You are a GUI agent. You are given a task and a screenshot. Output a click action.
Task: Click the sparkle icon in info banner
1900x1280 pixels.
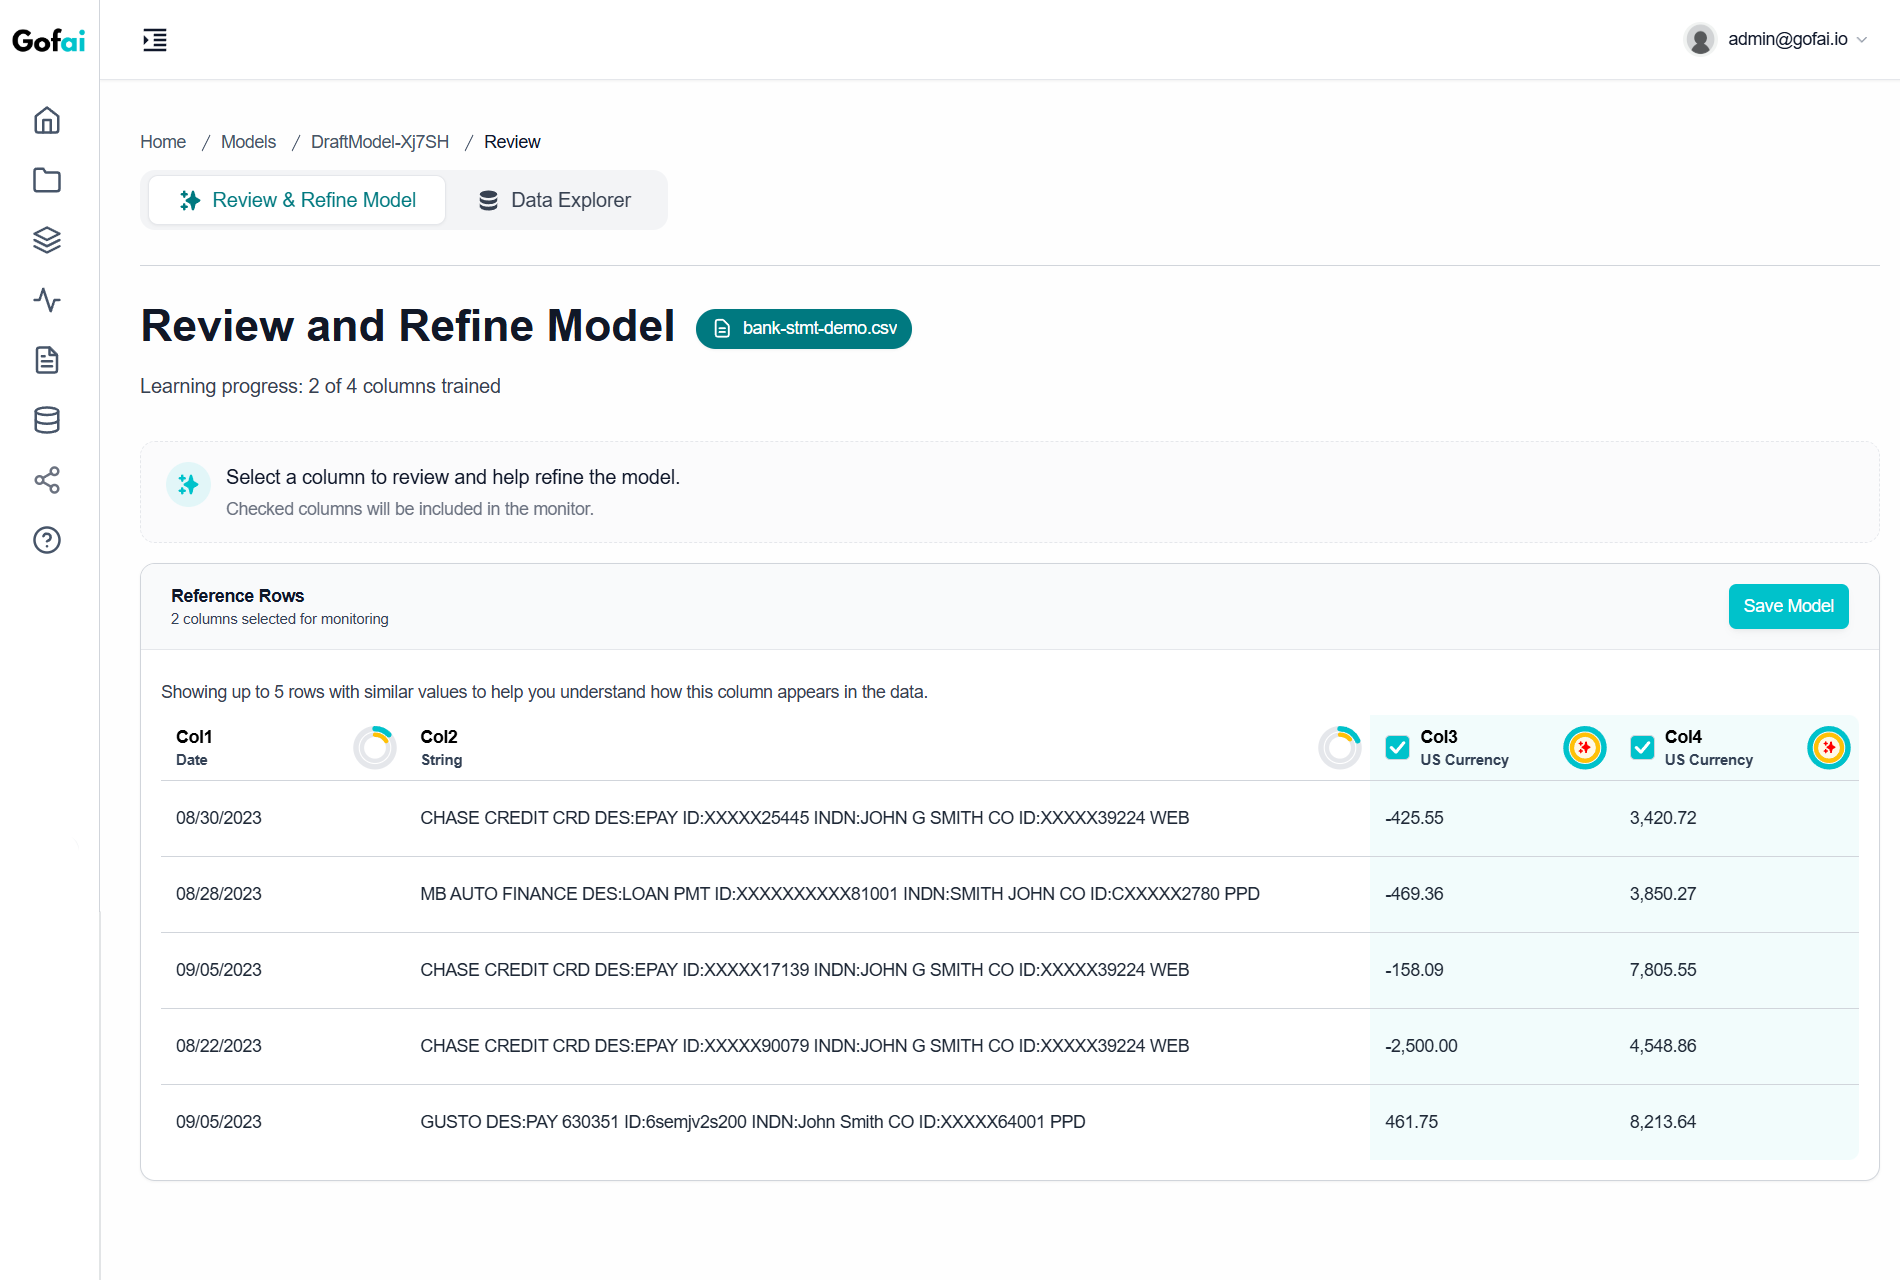click(x=188, y=485)
